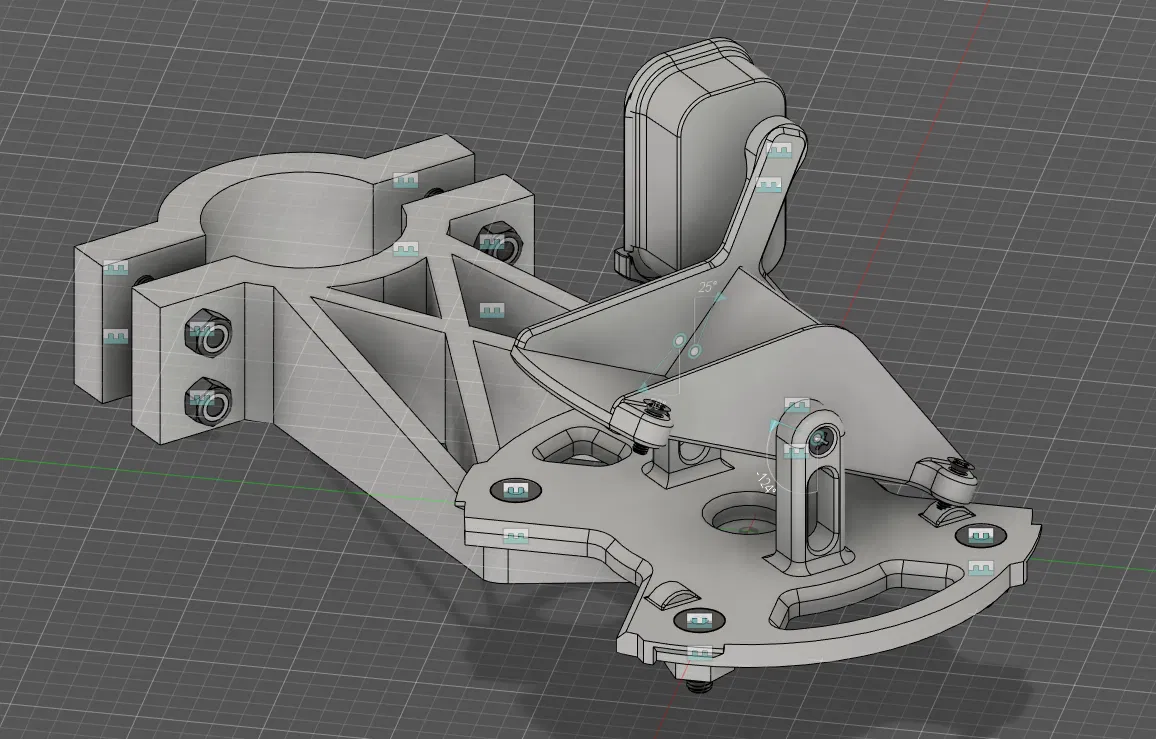
Task: Select the joint glyph on the lower front hex nut
Action: pyautogui.click(x=201, y=398)
